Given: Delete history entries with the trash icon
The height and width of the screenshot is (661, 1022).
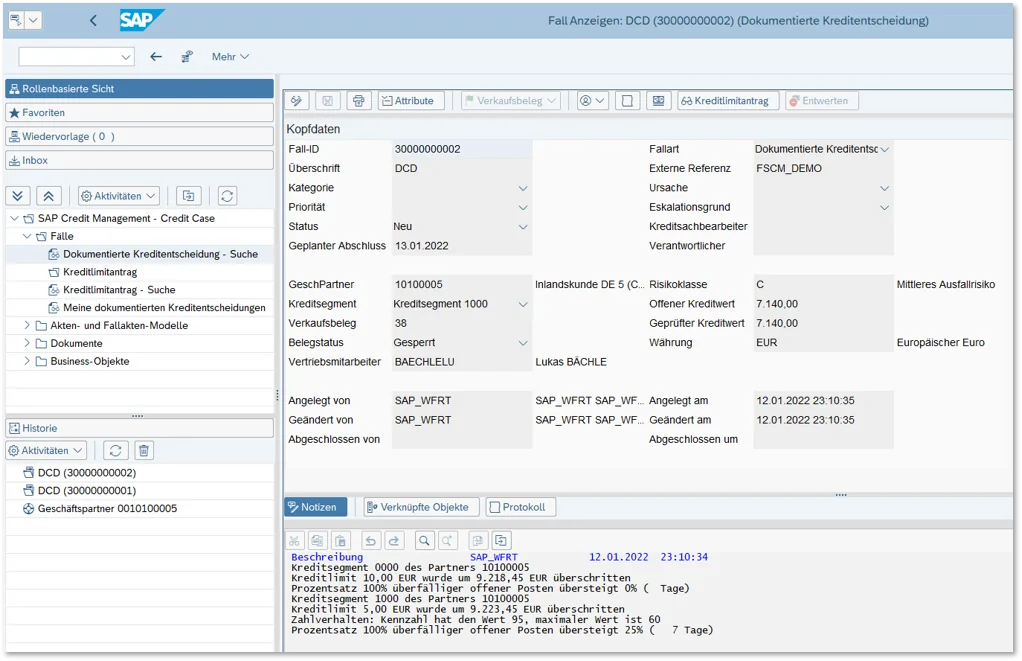Looking at the screenshot, I should pyautogui.click(x=144, y=451).
